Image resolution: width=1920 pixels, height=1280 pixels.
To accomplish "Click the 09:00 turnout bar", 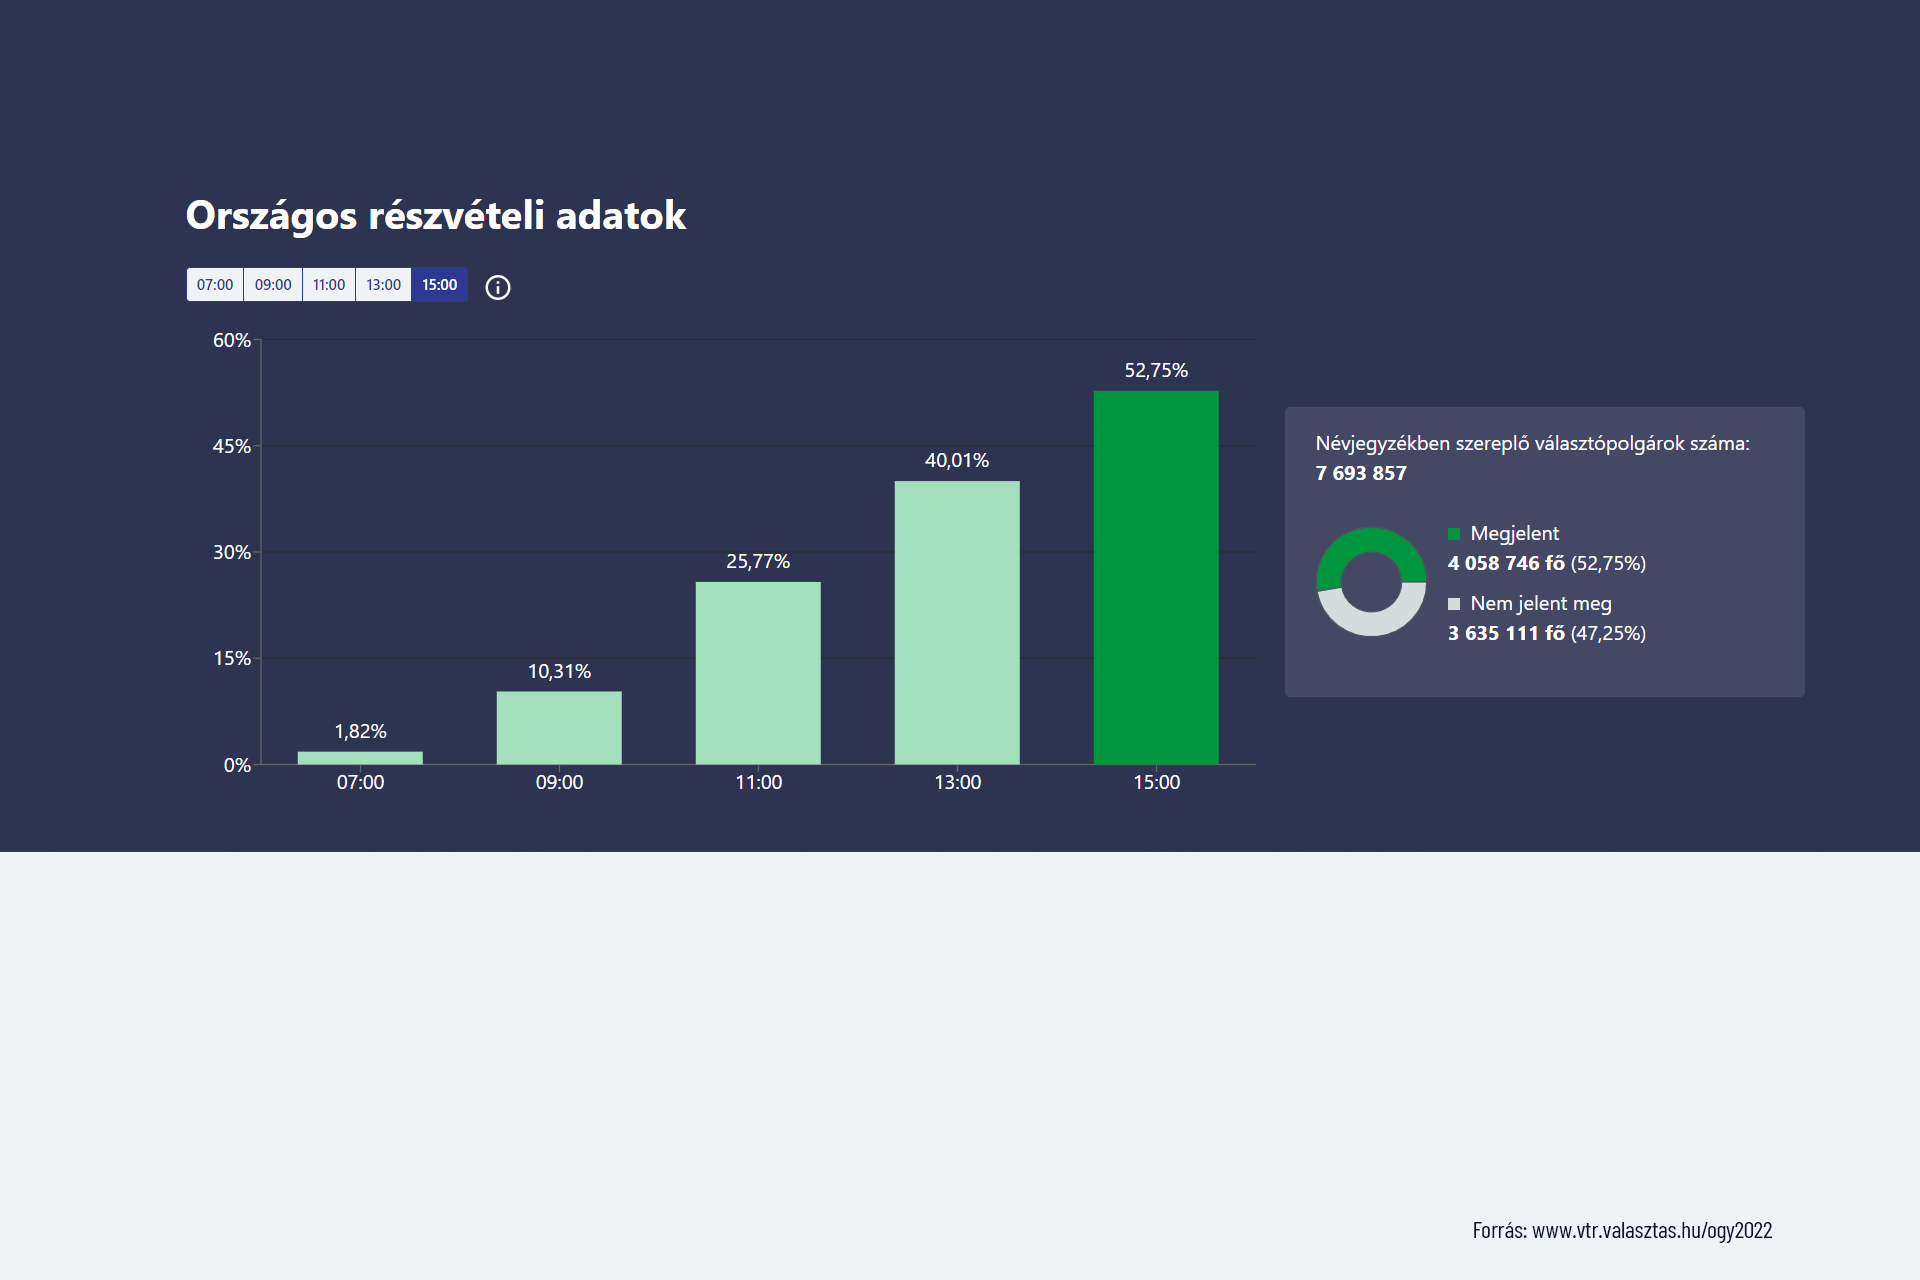I will [x=559, y=728].
